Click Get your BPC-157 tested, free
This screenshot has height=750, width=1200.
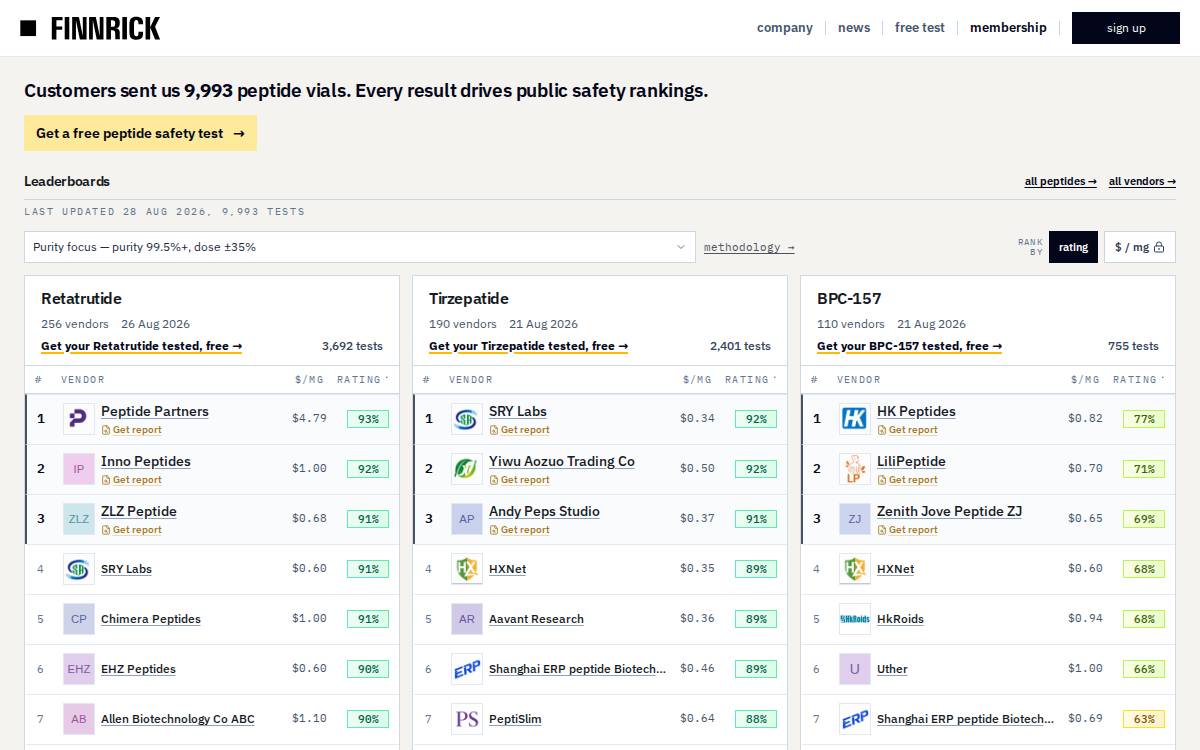[x=909, y=346]
